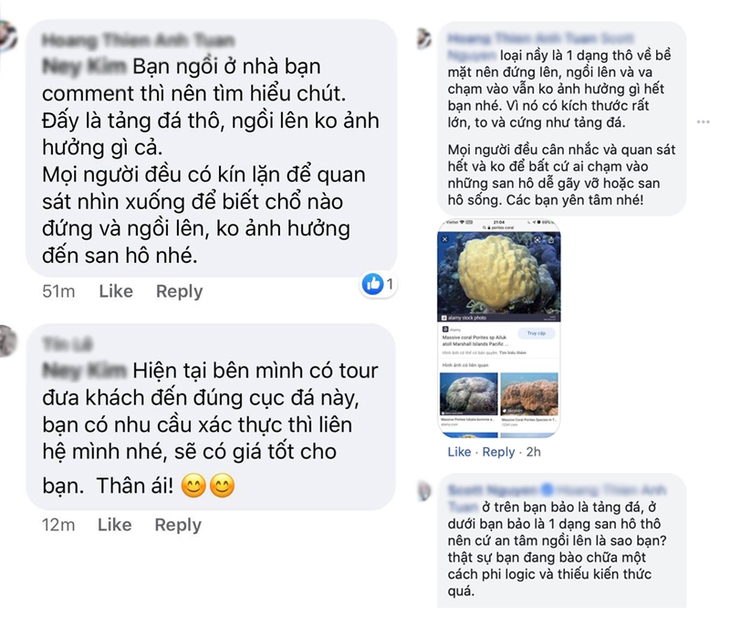Open the first commenter's profile avatar at top-left

pos(8,37)
